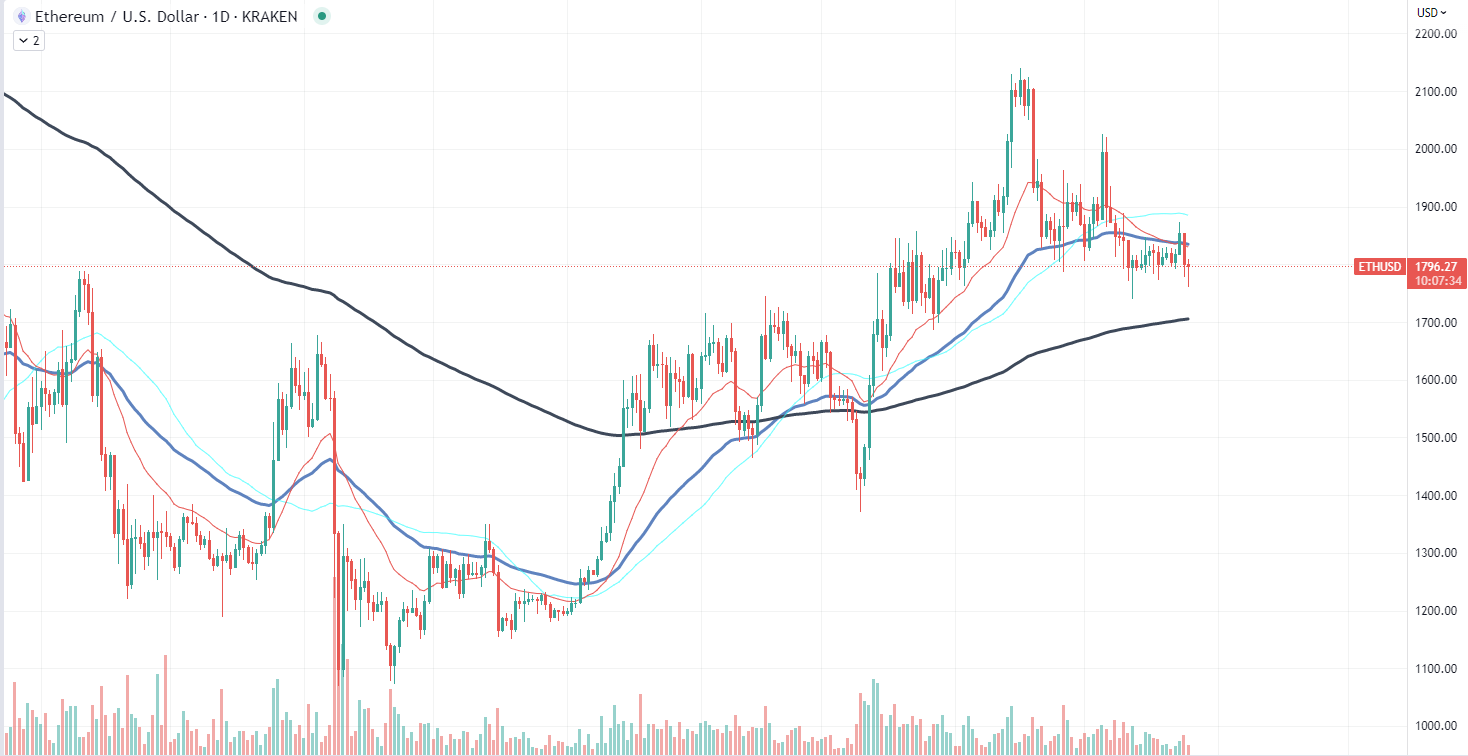Screen dimensions: 1468x756
Task: Click the 1796.27 current price tag
Action: (1436, 266)
